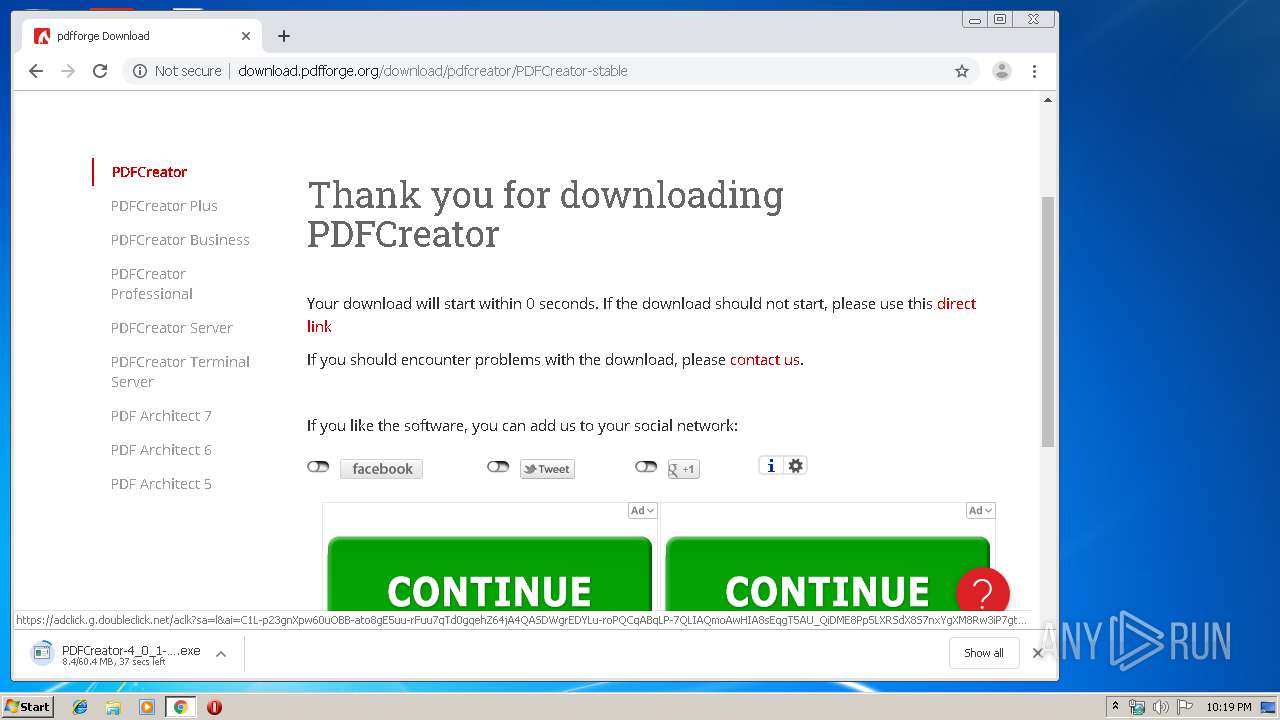
Task: Open a new browser tab
Action: click(x=284, y=36)
